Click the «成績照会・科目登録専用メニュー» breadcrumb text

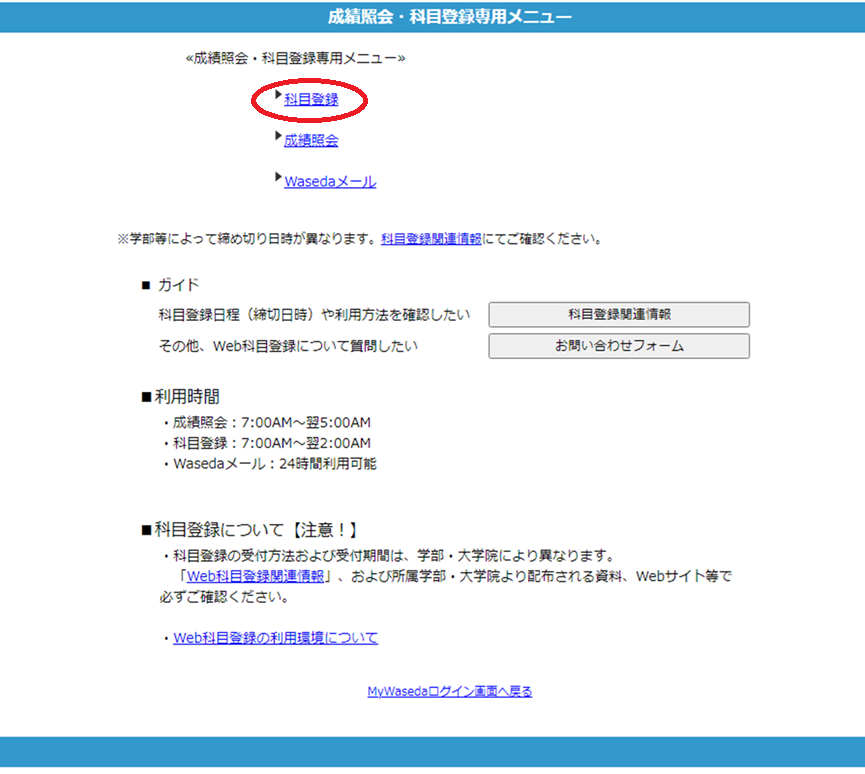(x=296, y=59)
